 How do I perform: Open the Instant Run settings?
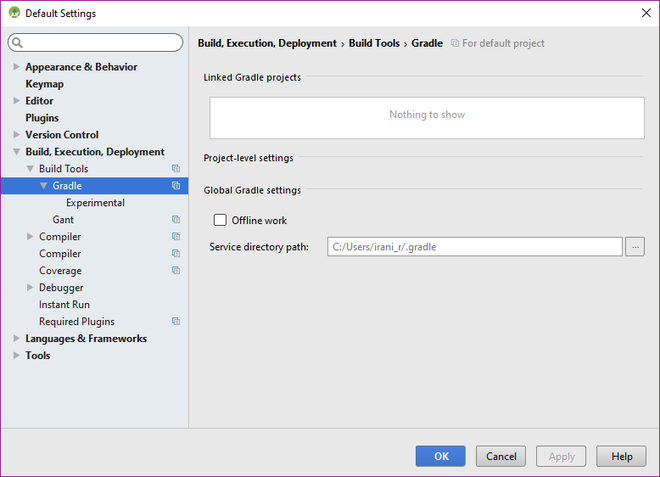tap(64, 304)
